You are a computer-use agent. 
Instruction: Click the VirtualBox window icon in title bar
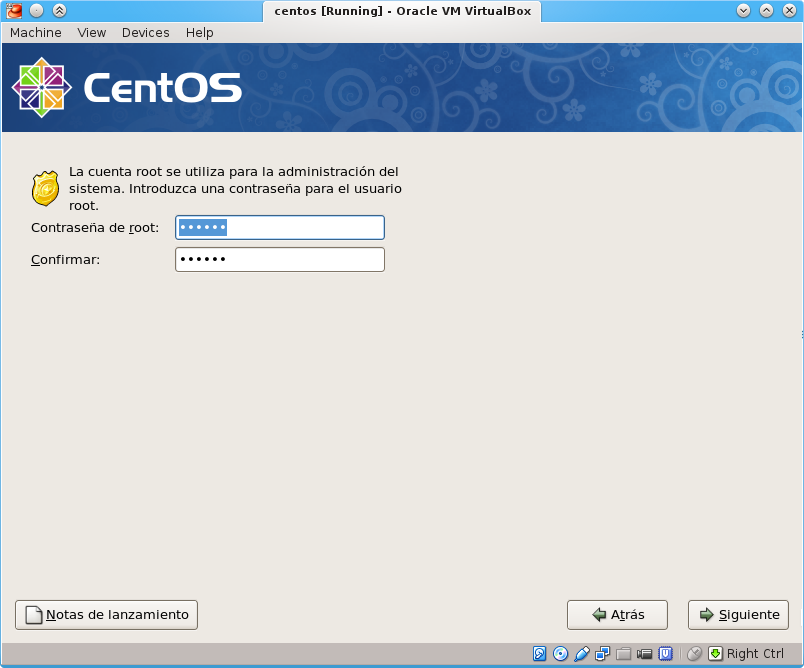(14, 10)
